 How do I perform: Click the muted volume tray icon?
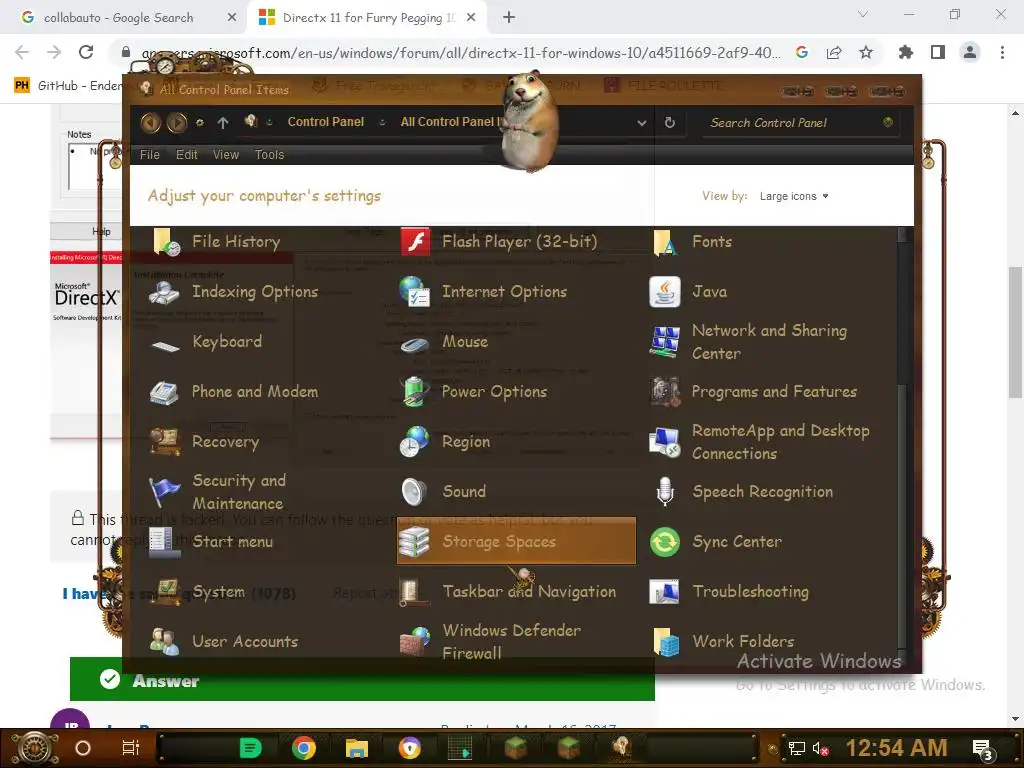coord(820,748)
